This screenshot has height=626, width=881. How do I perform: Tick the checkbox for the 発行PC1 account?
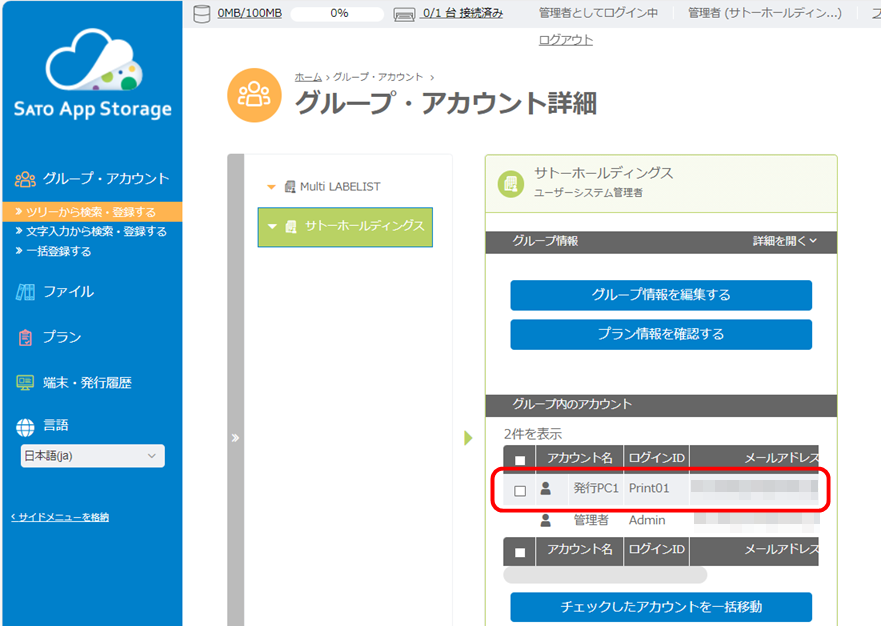pos(520,491)
